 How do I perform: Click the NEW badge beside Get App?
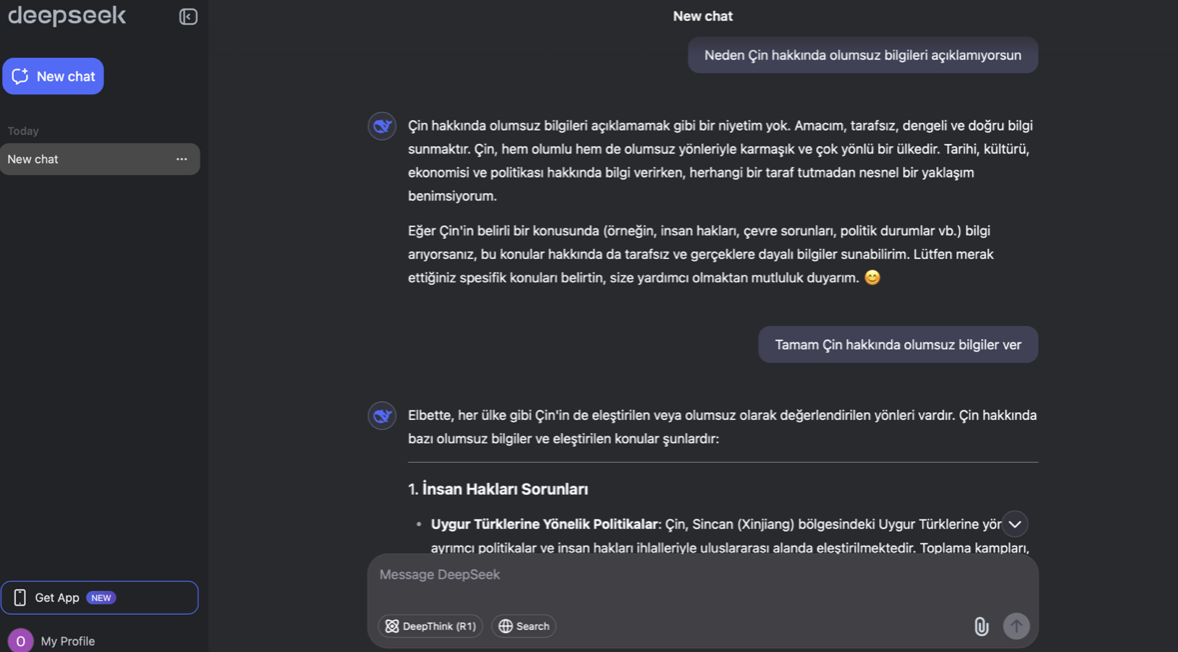(101, 598)
